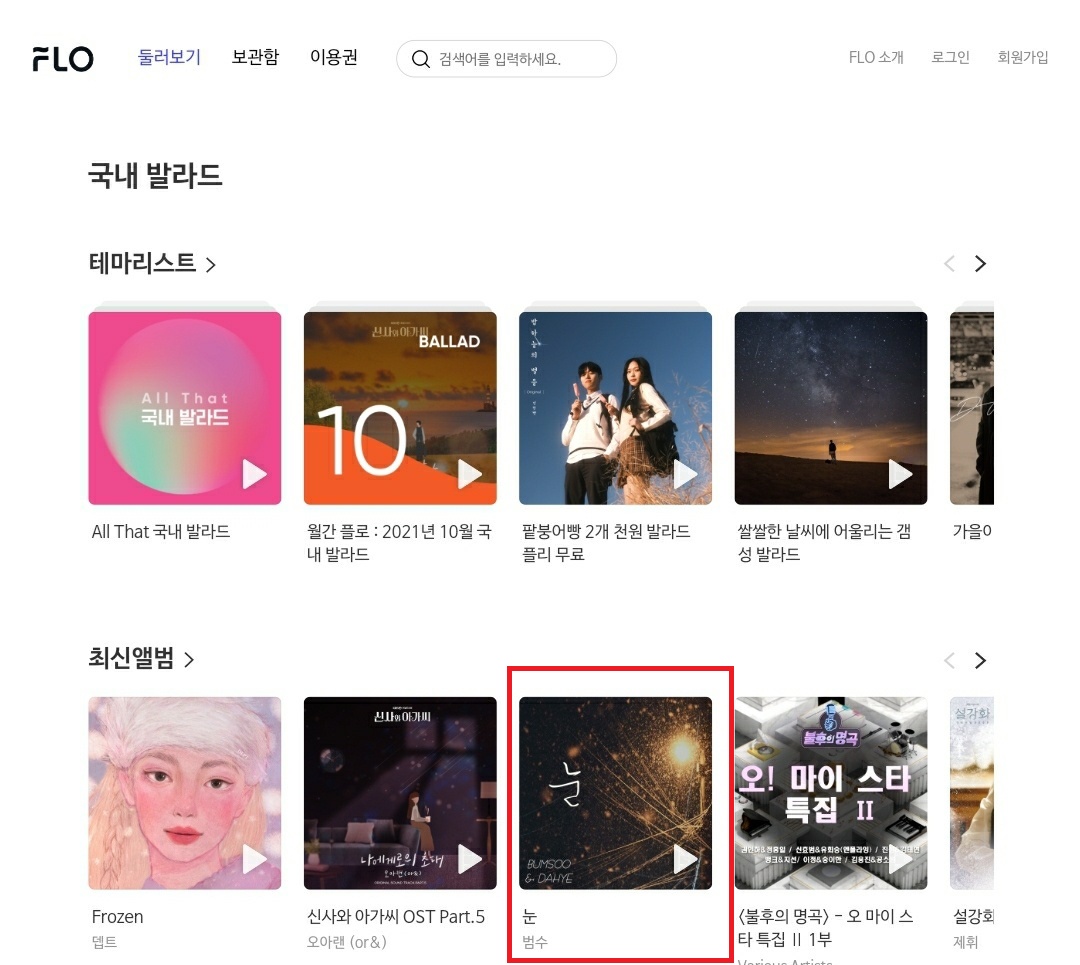Play the 신사와 아가씨 OST Part.5 album
This screenshot has height=965, width=1080.
point(470,859)
